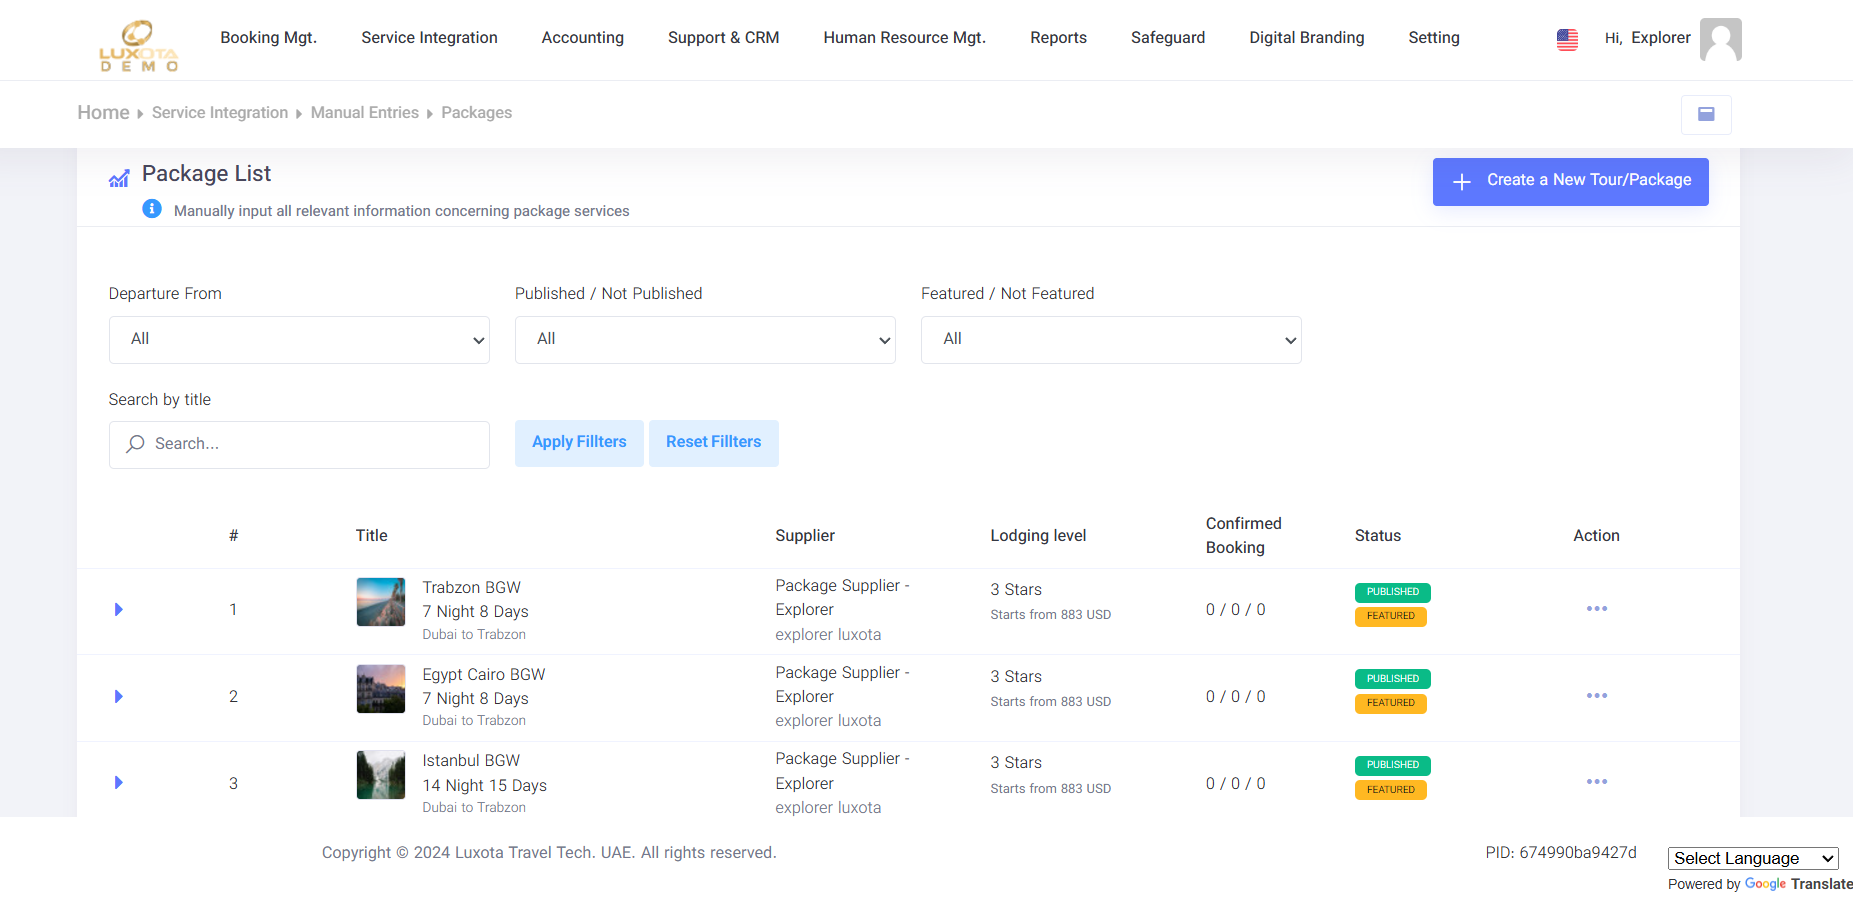This screenshot has height=913, width=1853.
Task: Open the Departure From dropdown
Action: click(298, 340)
